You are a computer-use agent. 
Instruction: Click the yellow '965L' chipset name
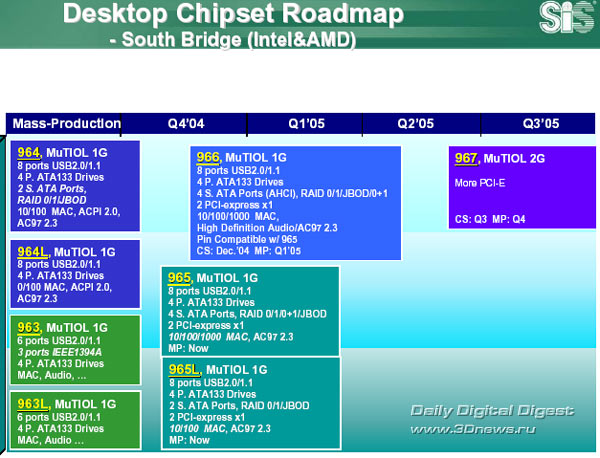click(x=184, y=370)
